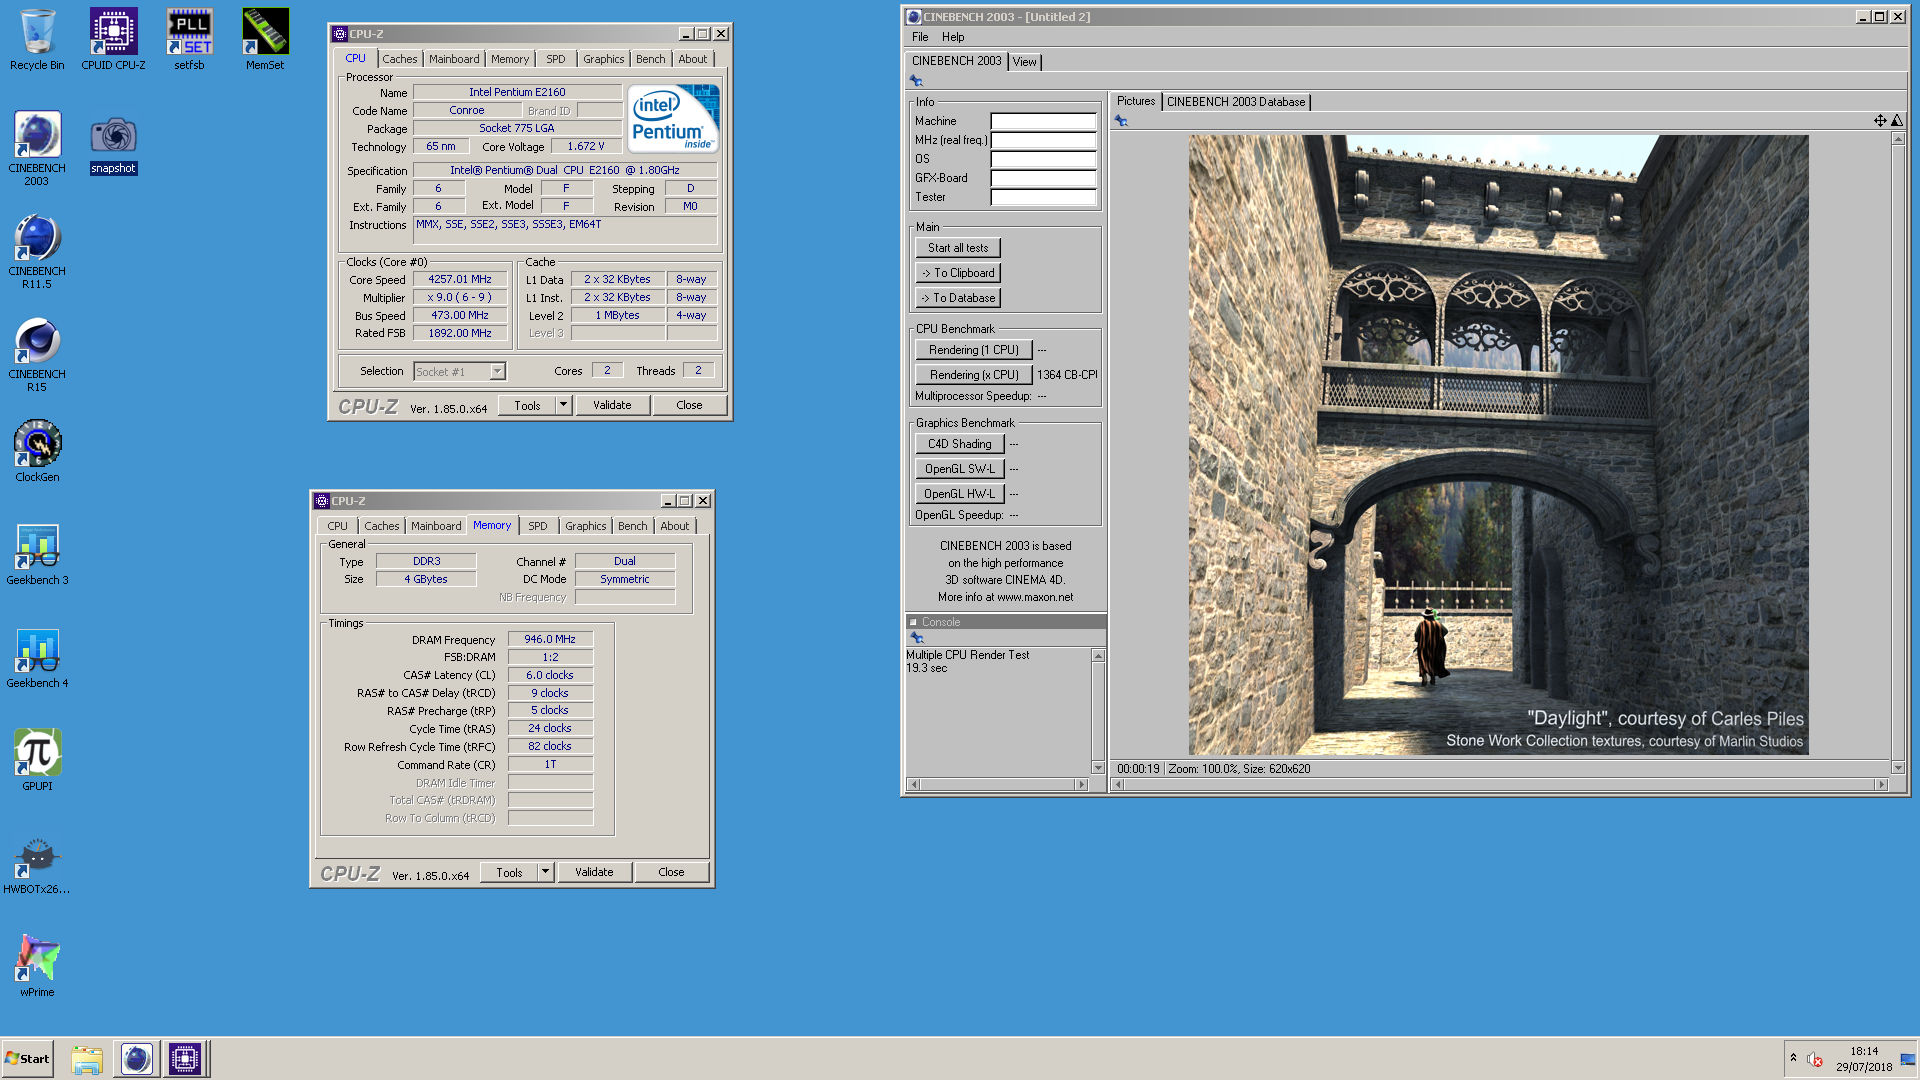Open the MemSet desktop shortcut
Screen dimensions: 1920x1080
pyautogui.click(x=265, y=40)
